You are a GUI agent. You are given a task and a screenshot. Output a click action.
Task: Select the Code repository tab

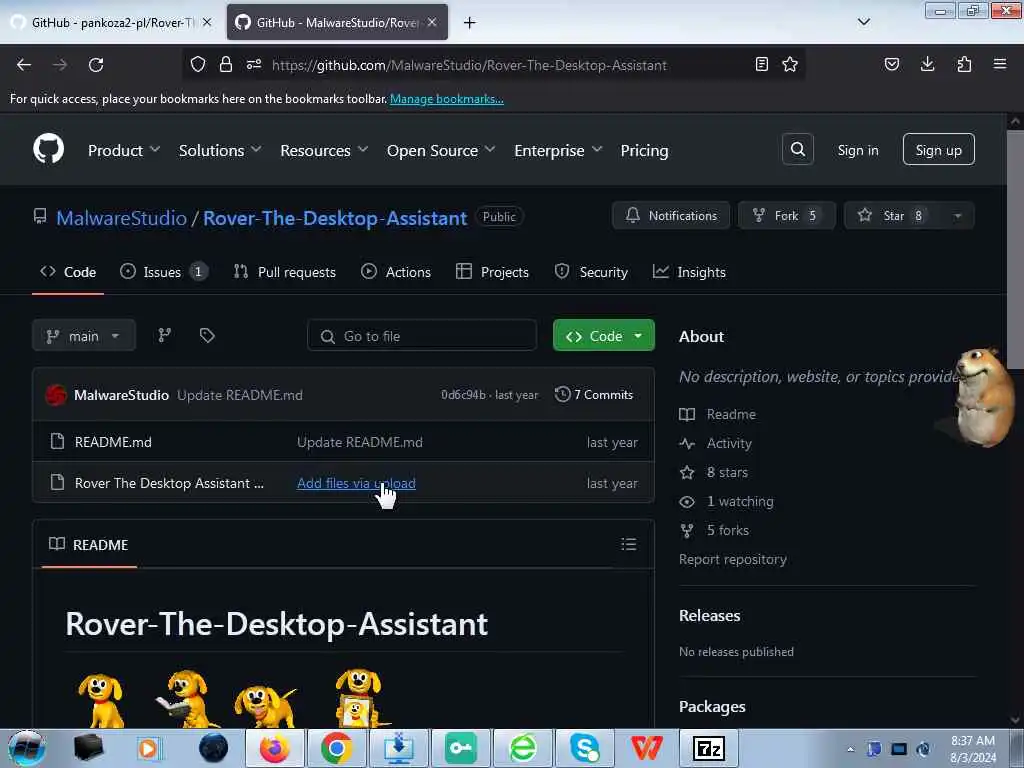pos(68,272)
